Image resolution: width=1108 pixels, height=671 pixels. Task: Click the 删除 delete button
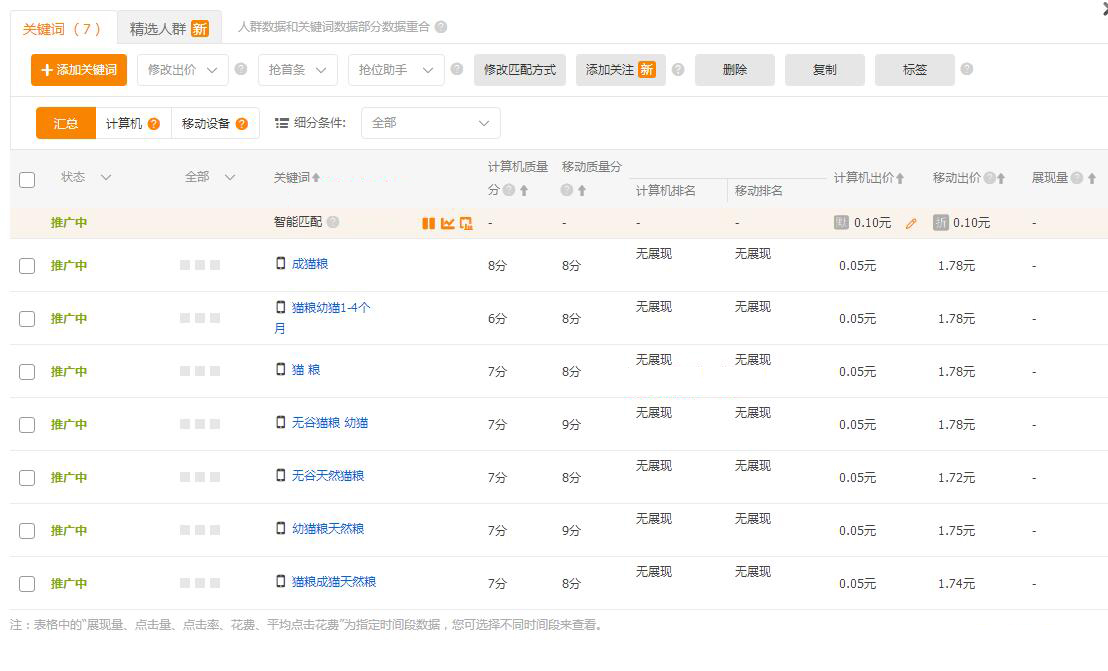[734, 70]
